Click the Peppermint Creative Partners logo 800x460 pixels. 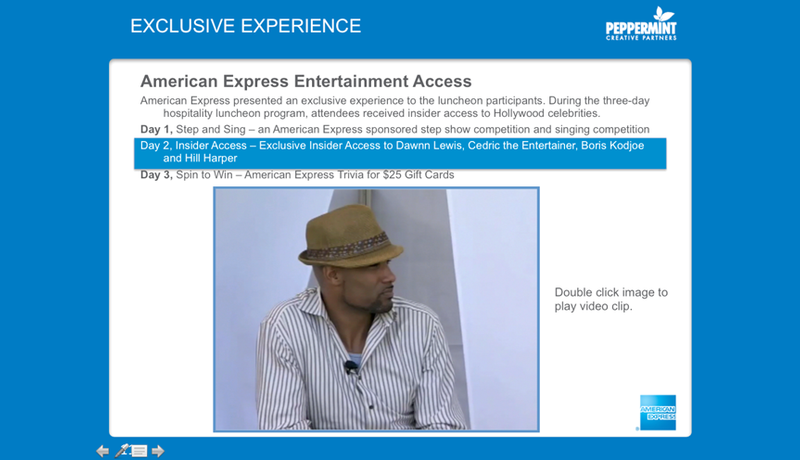point(641,24)
